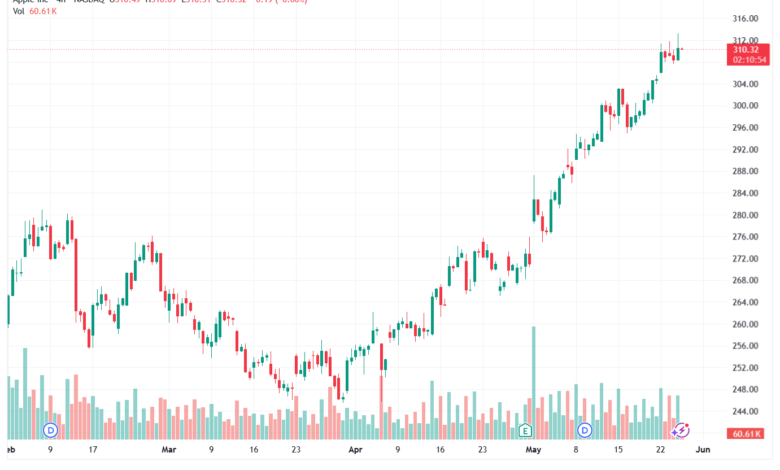Click the 300.00 label on price axis
The width and height of the screenshot is (780, 470).
click(745, 105)
